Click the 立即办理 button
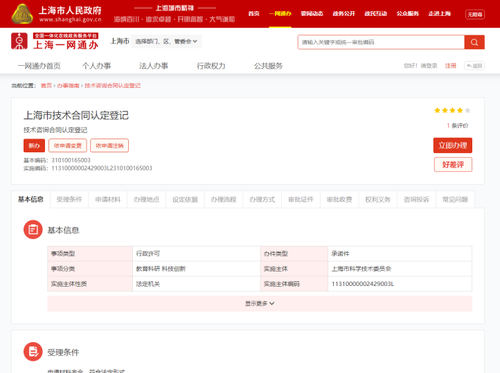500x373 pixels. (x=453, y=145)
